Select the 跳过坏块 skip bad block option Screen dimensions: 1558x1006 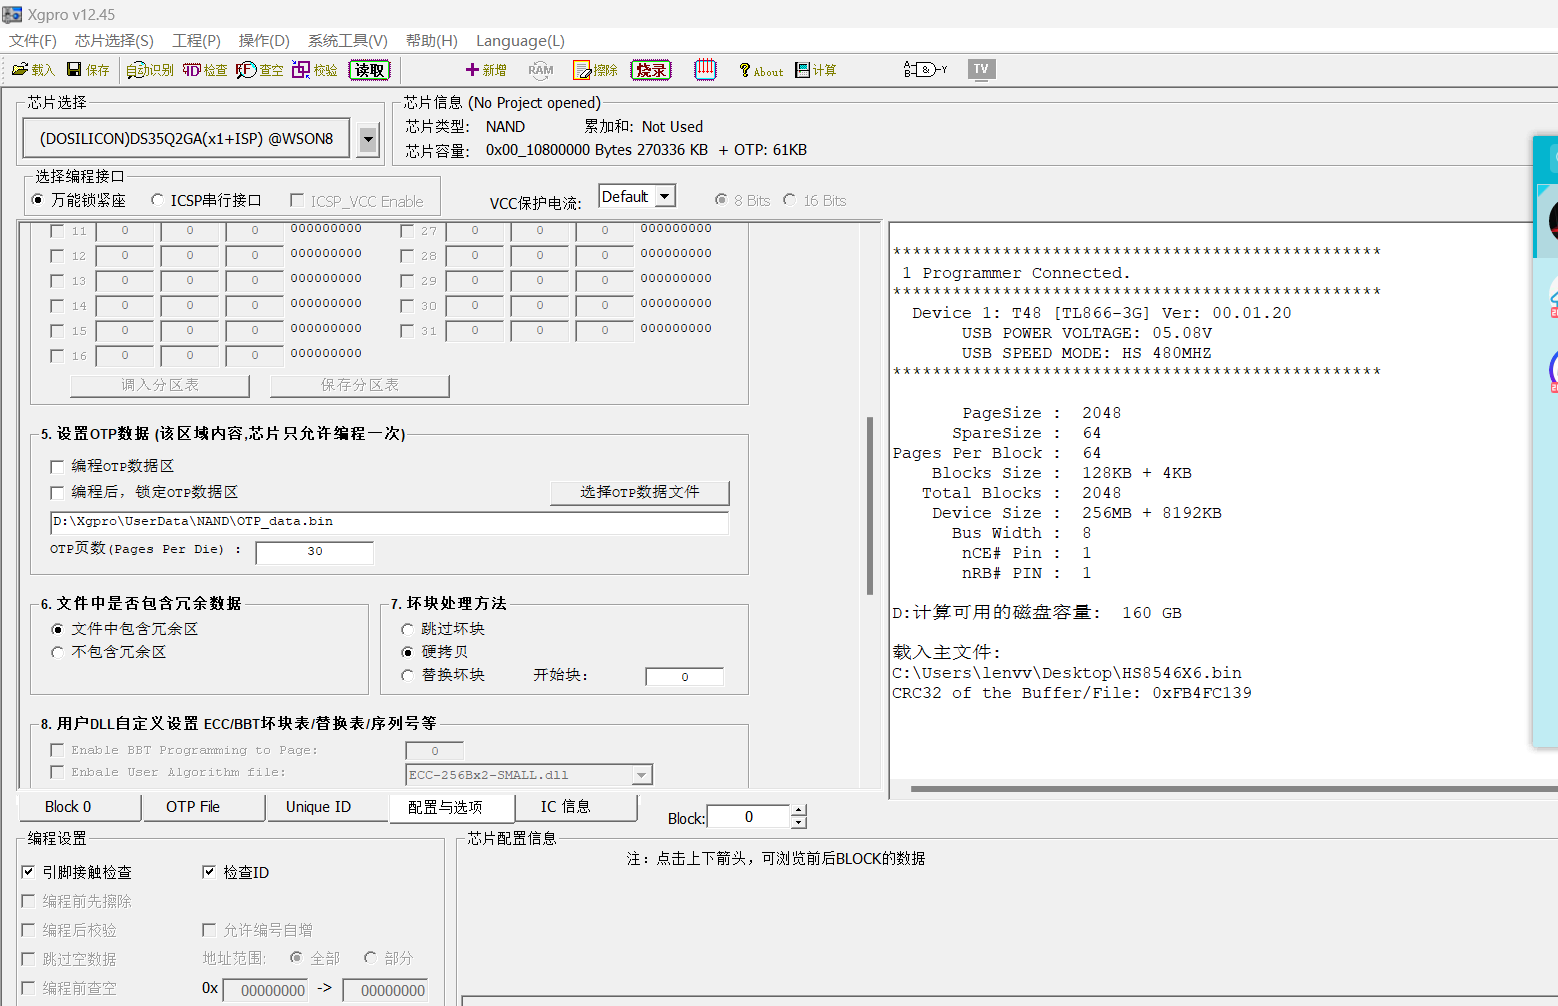coord(408,629)
